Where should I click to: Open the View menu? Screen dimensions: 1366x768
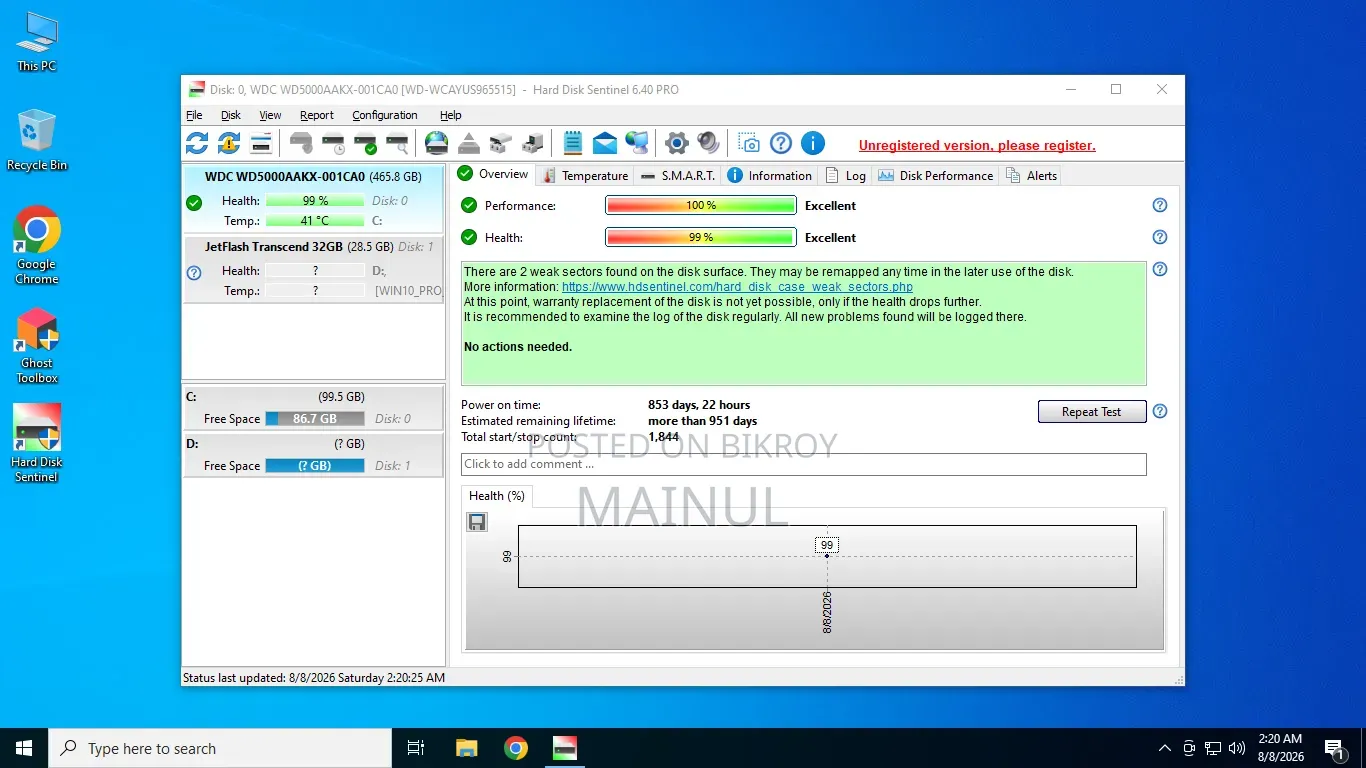[x=270, y=115]
